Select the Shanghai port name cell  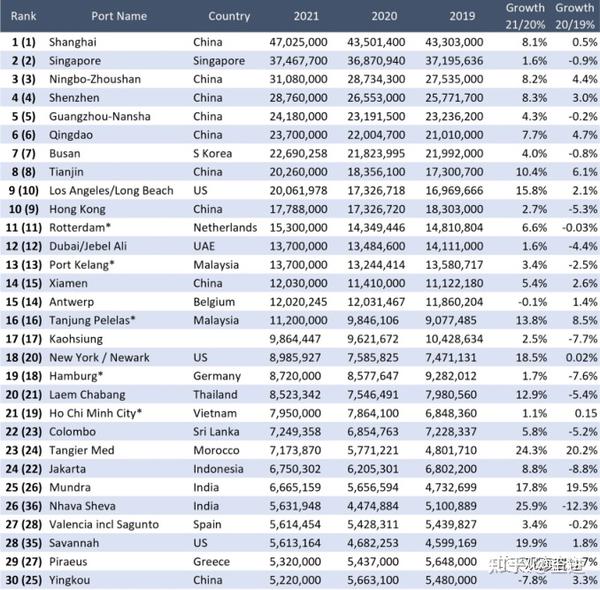point(73,42)
